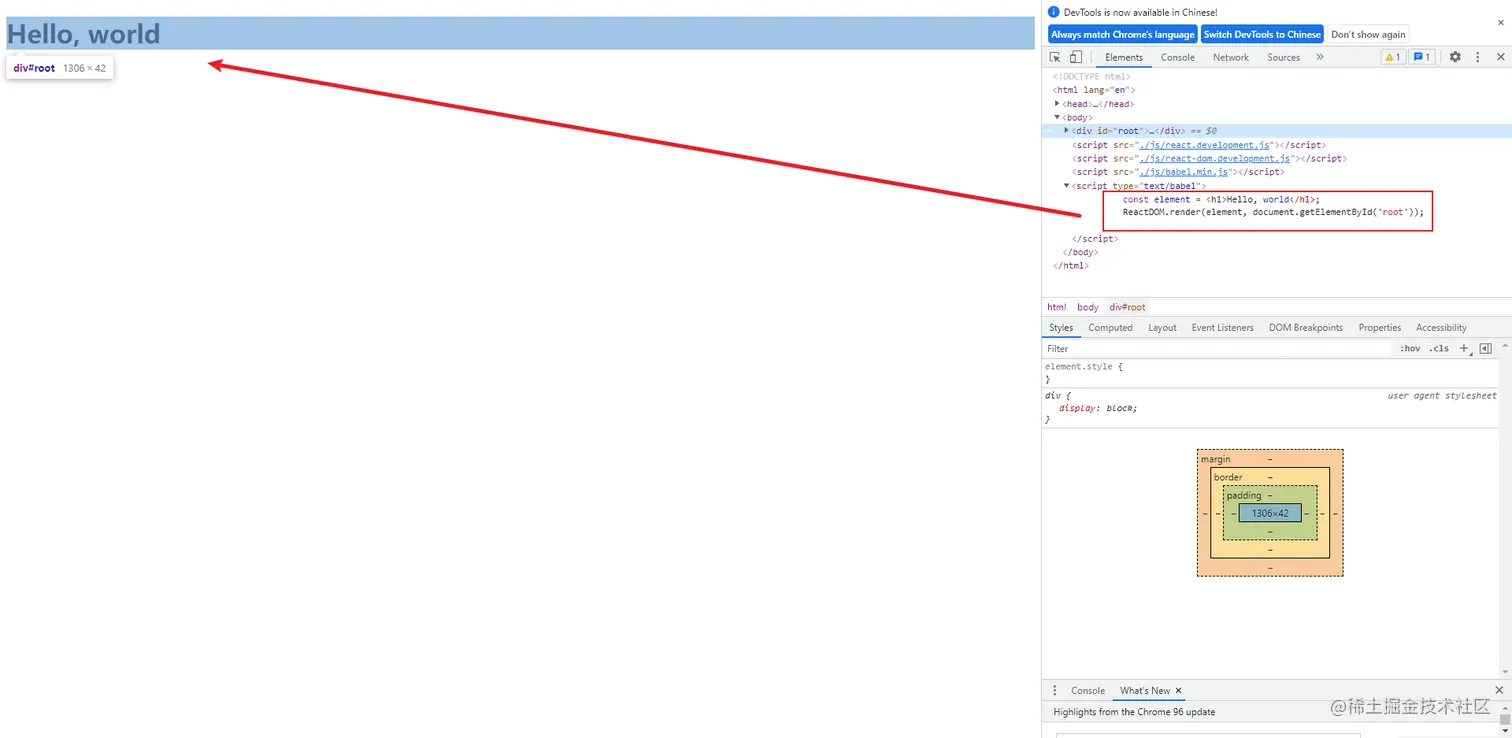Click the <!DOCTYPE html> line

point(1092,76)
